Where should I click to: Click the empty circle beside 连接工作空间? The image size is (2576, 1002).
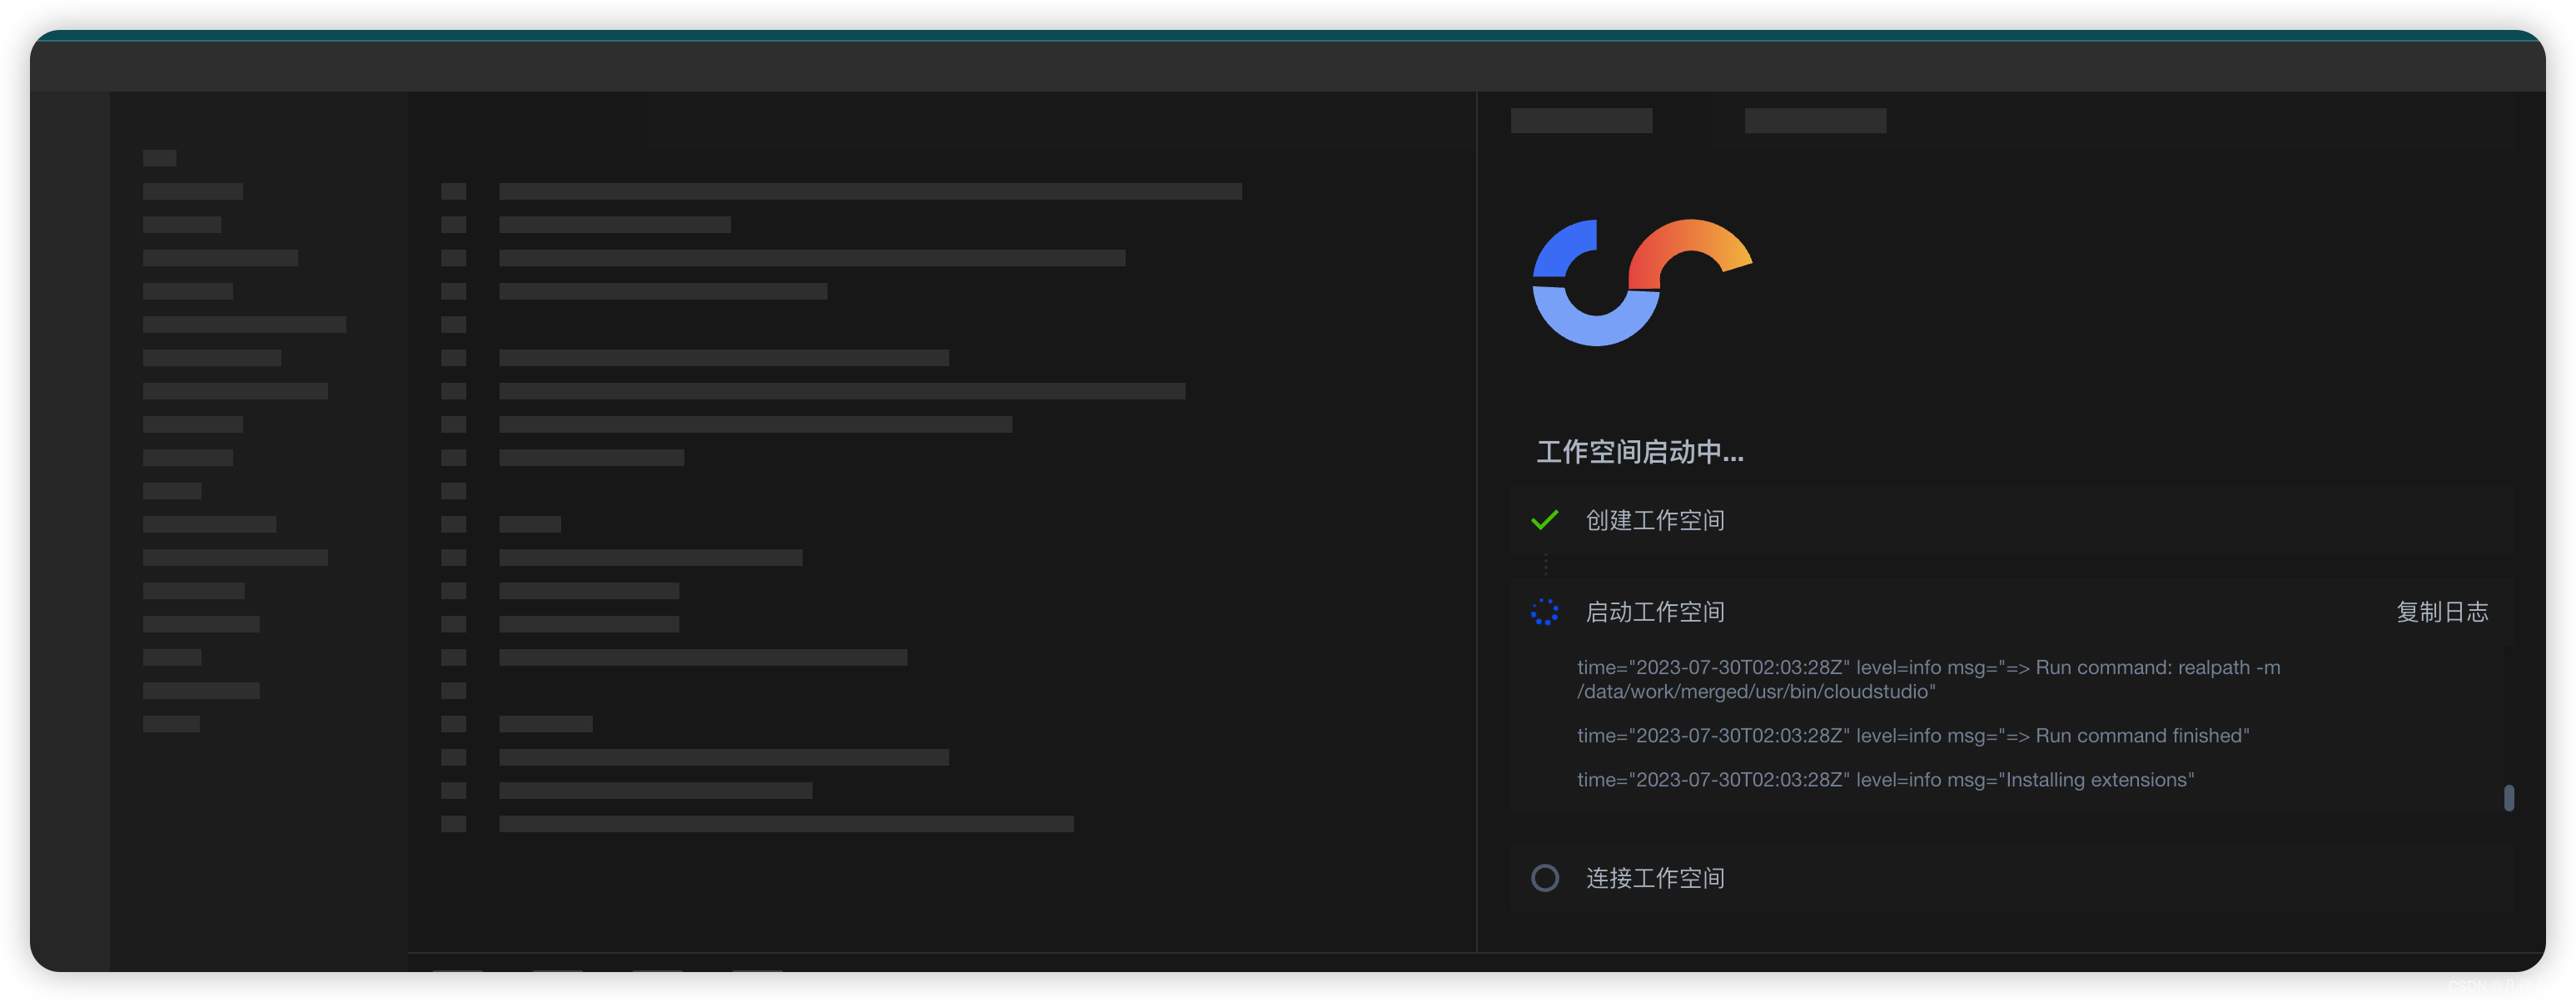click(1544, 878)
